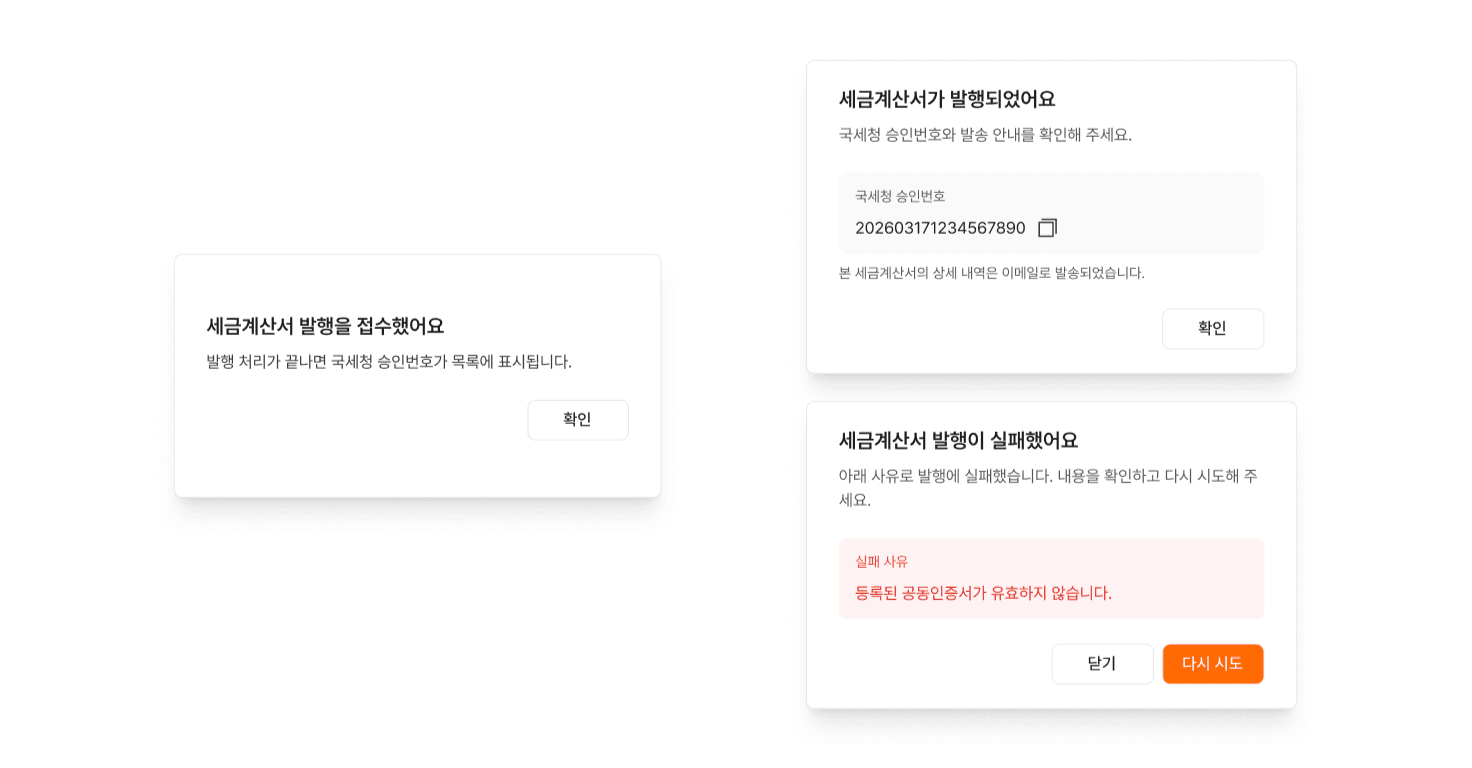The image size is (1472, 768).
Task: Click the text 아래 사유로 발행에 실패했습니다
Action: click(945, 476)
